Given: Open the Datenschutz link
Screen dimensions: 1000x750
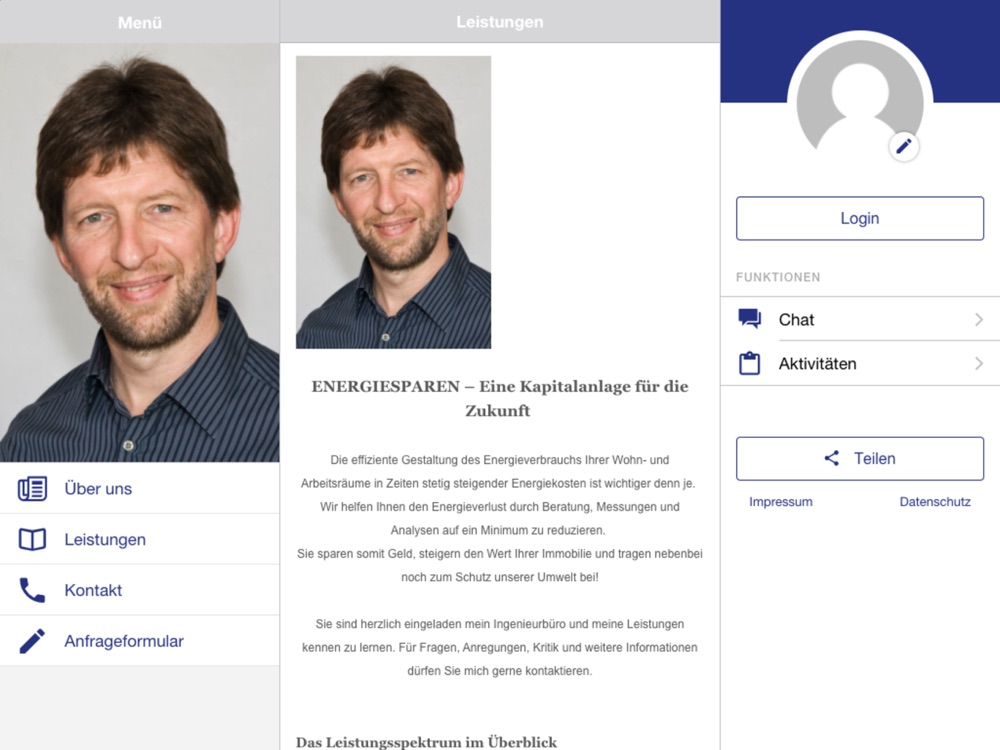Looking at the screenshot, I should click(x=935, y=502).
